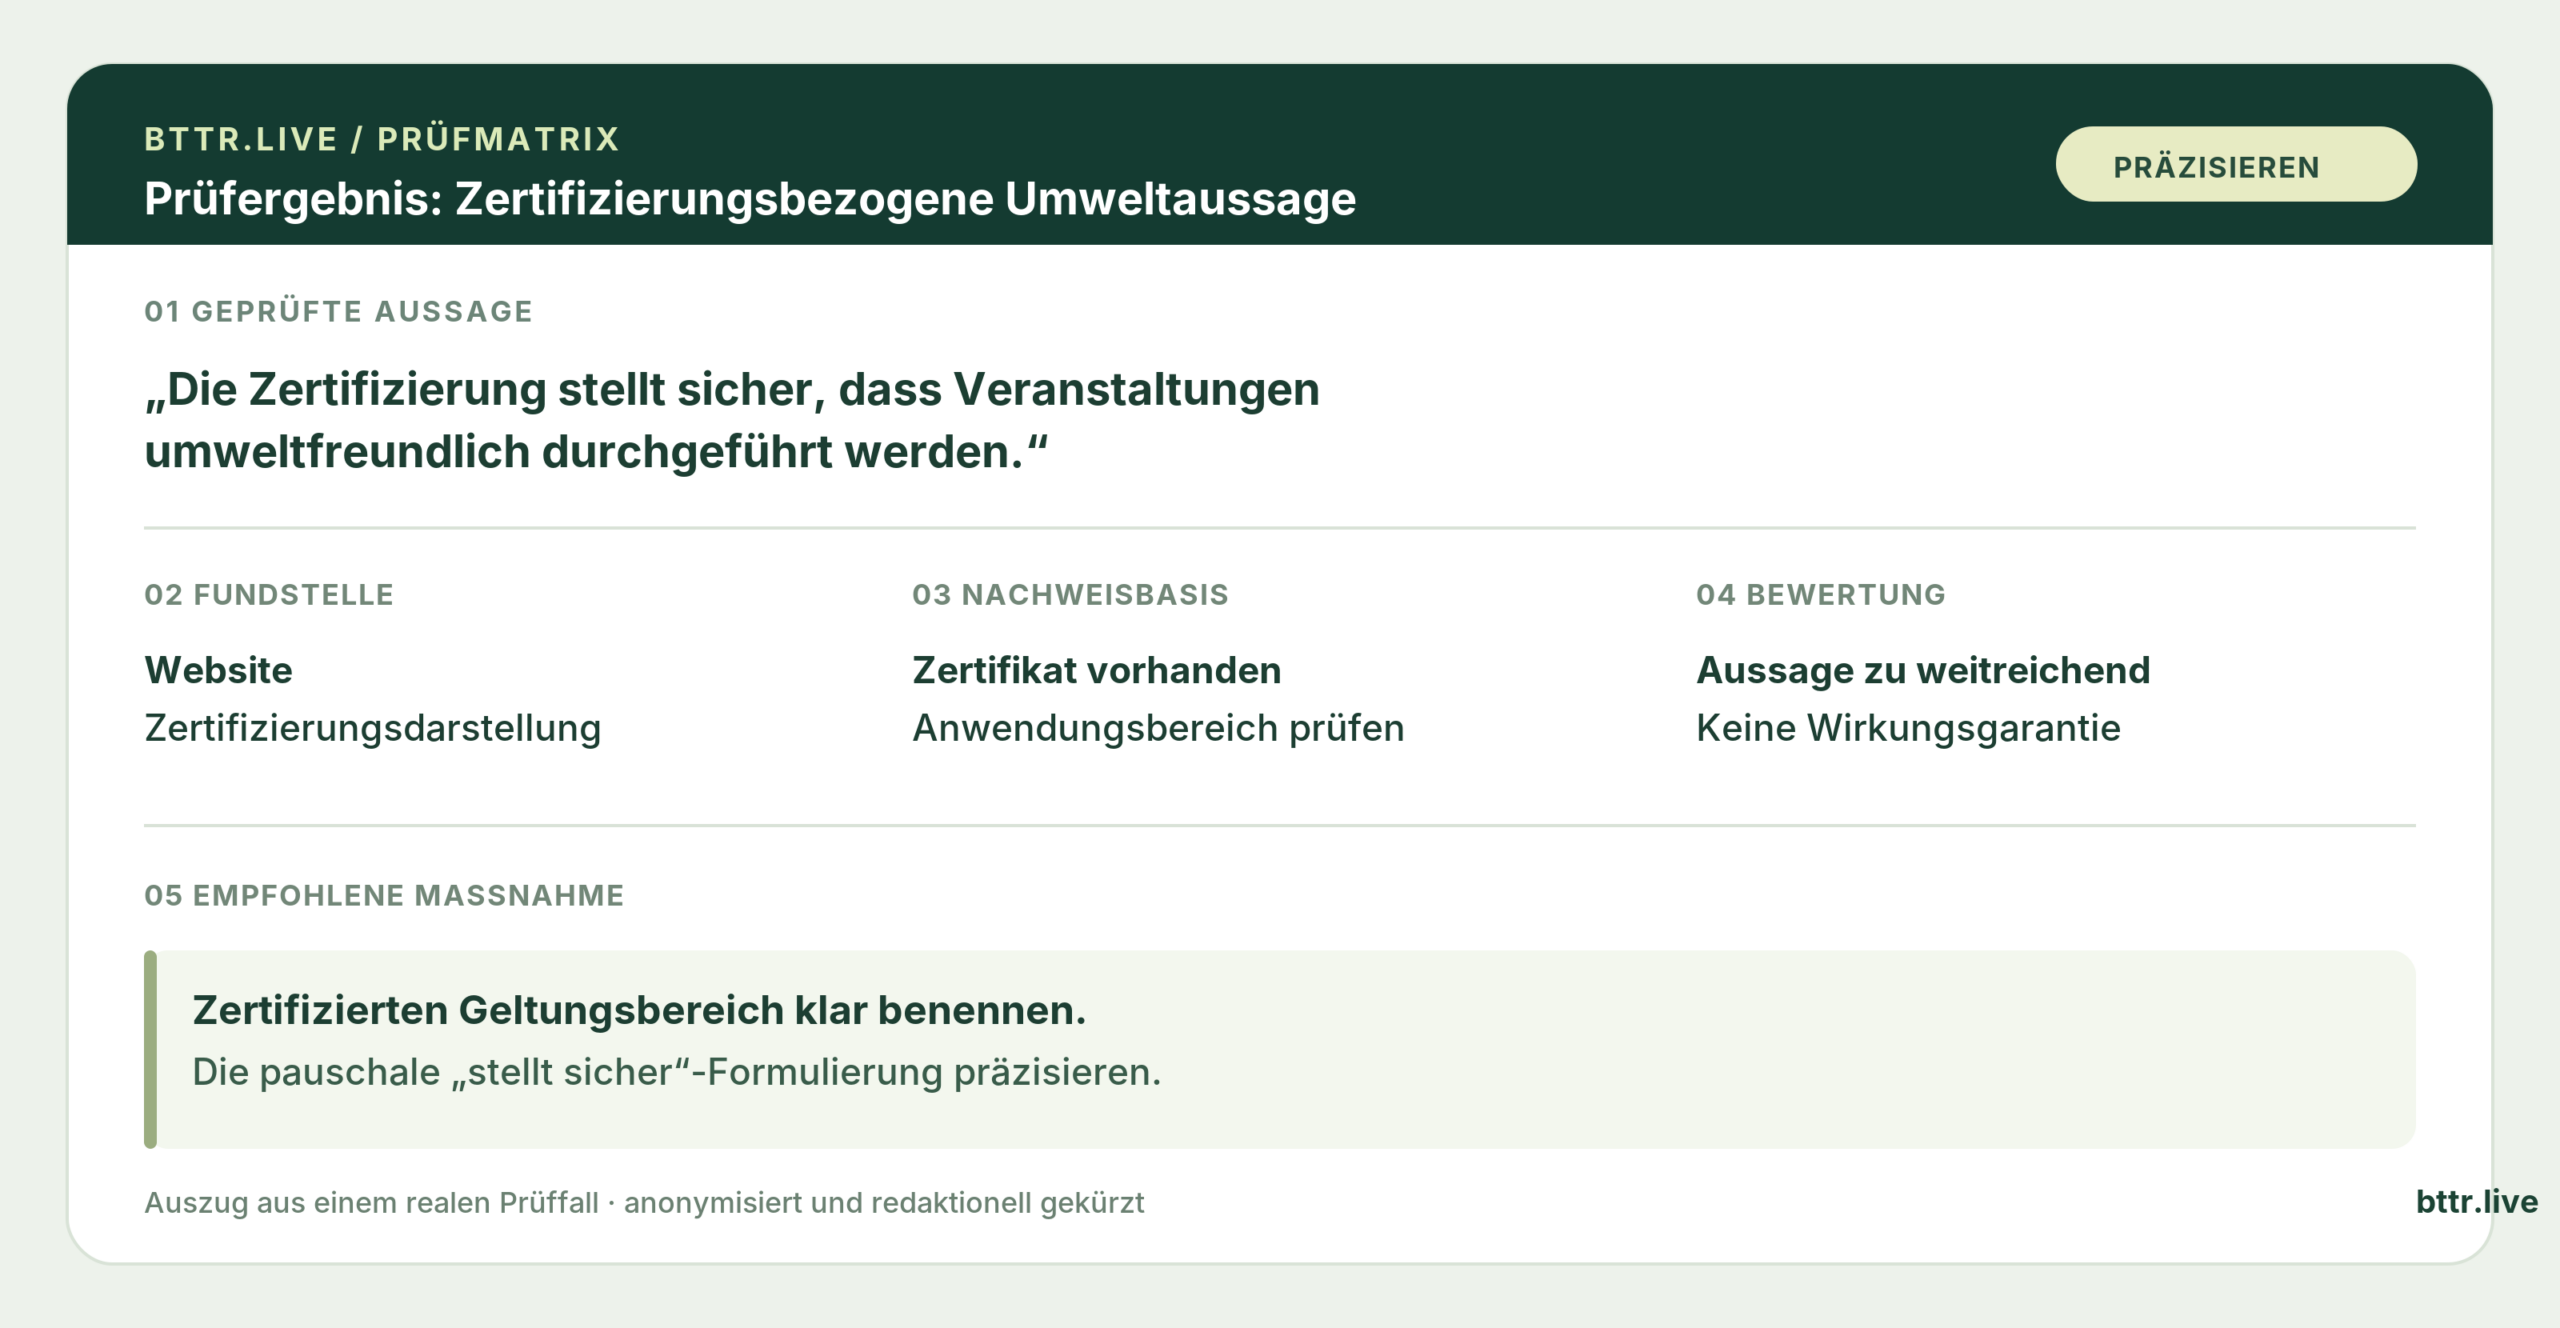Select the Zertifizierungsdarstellung text
The width and height of the screenshot is (2560, 1328).
373,728
